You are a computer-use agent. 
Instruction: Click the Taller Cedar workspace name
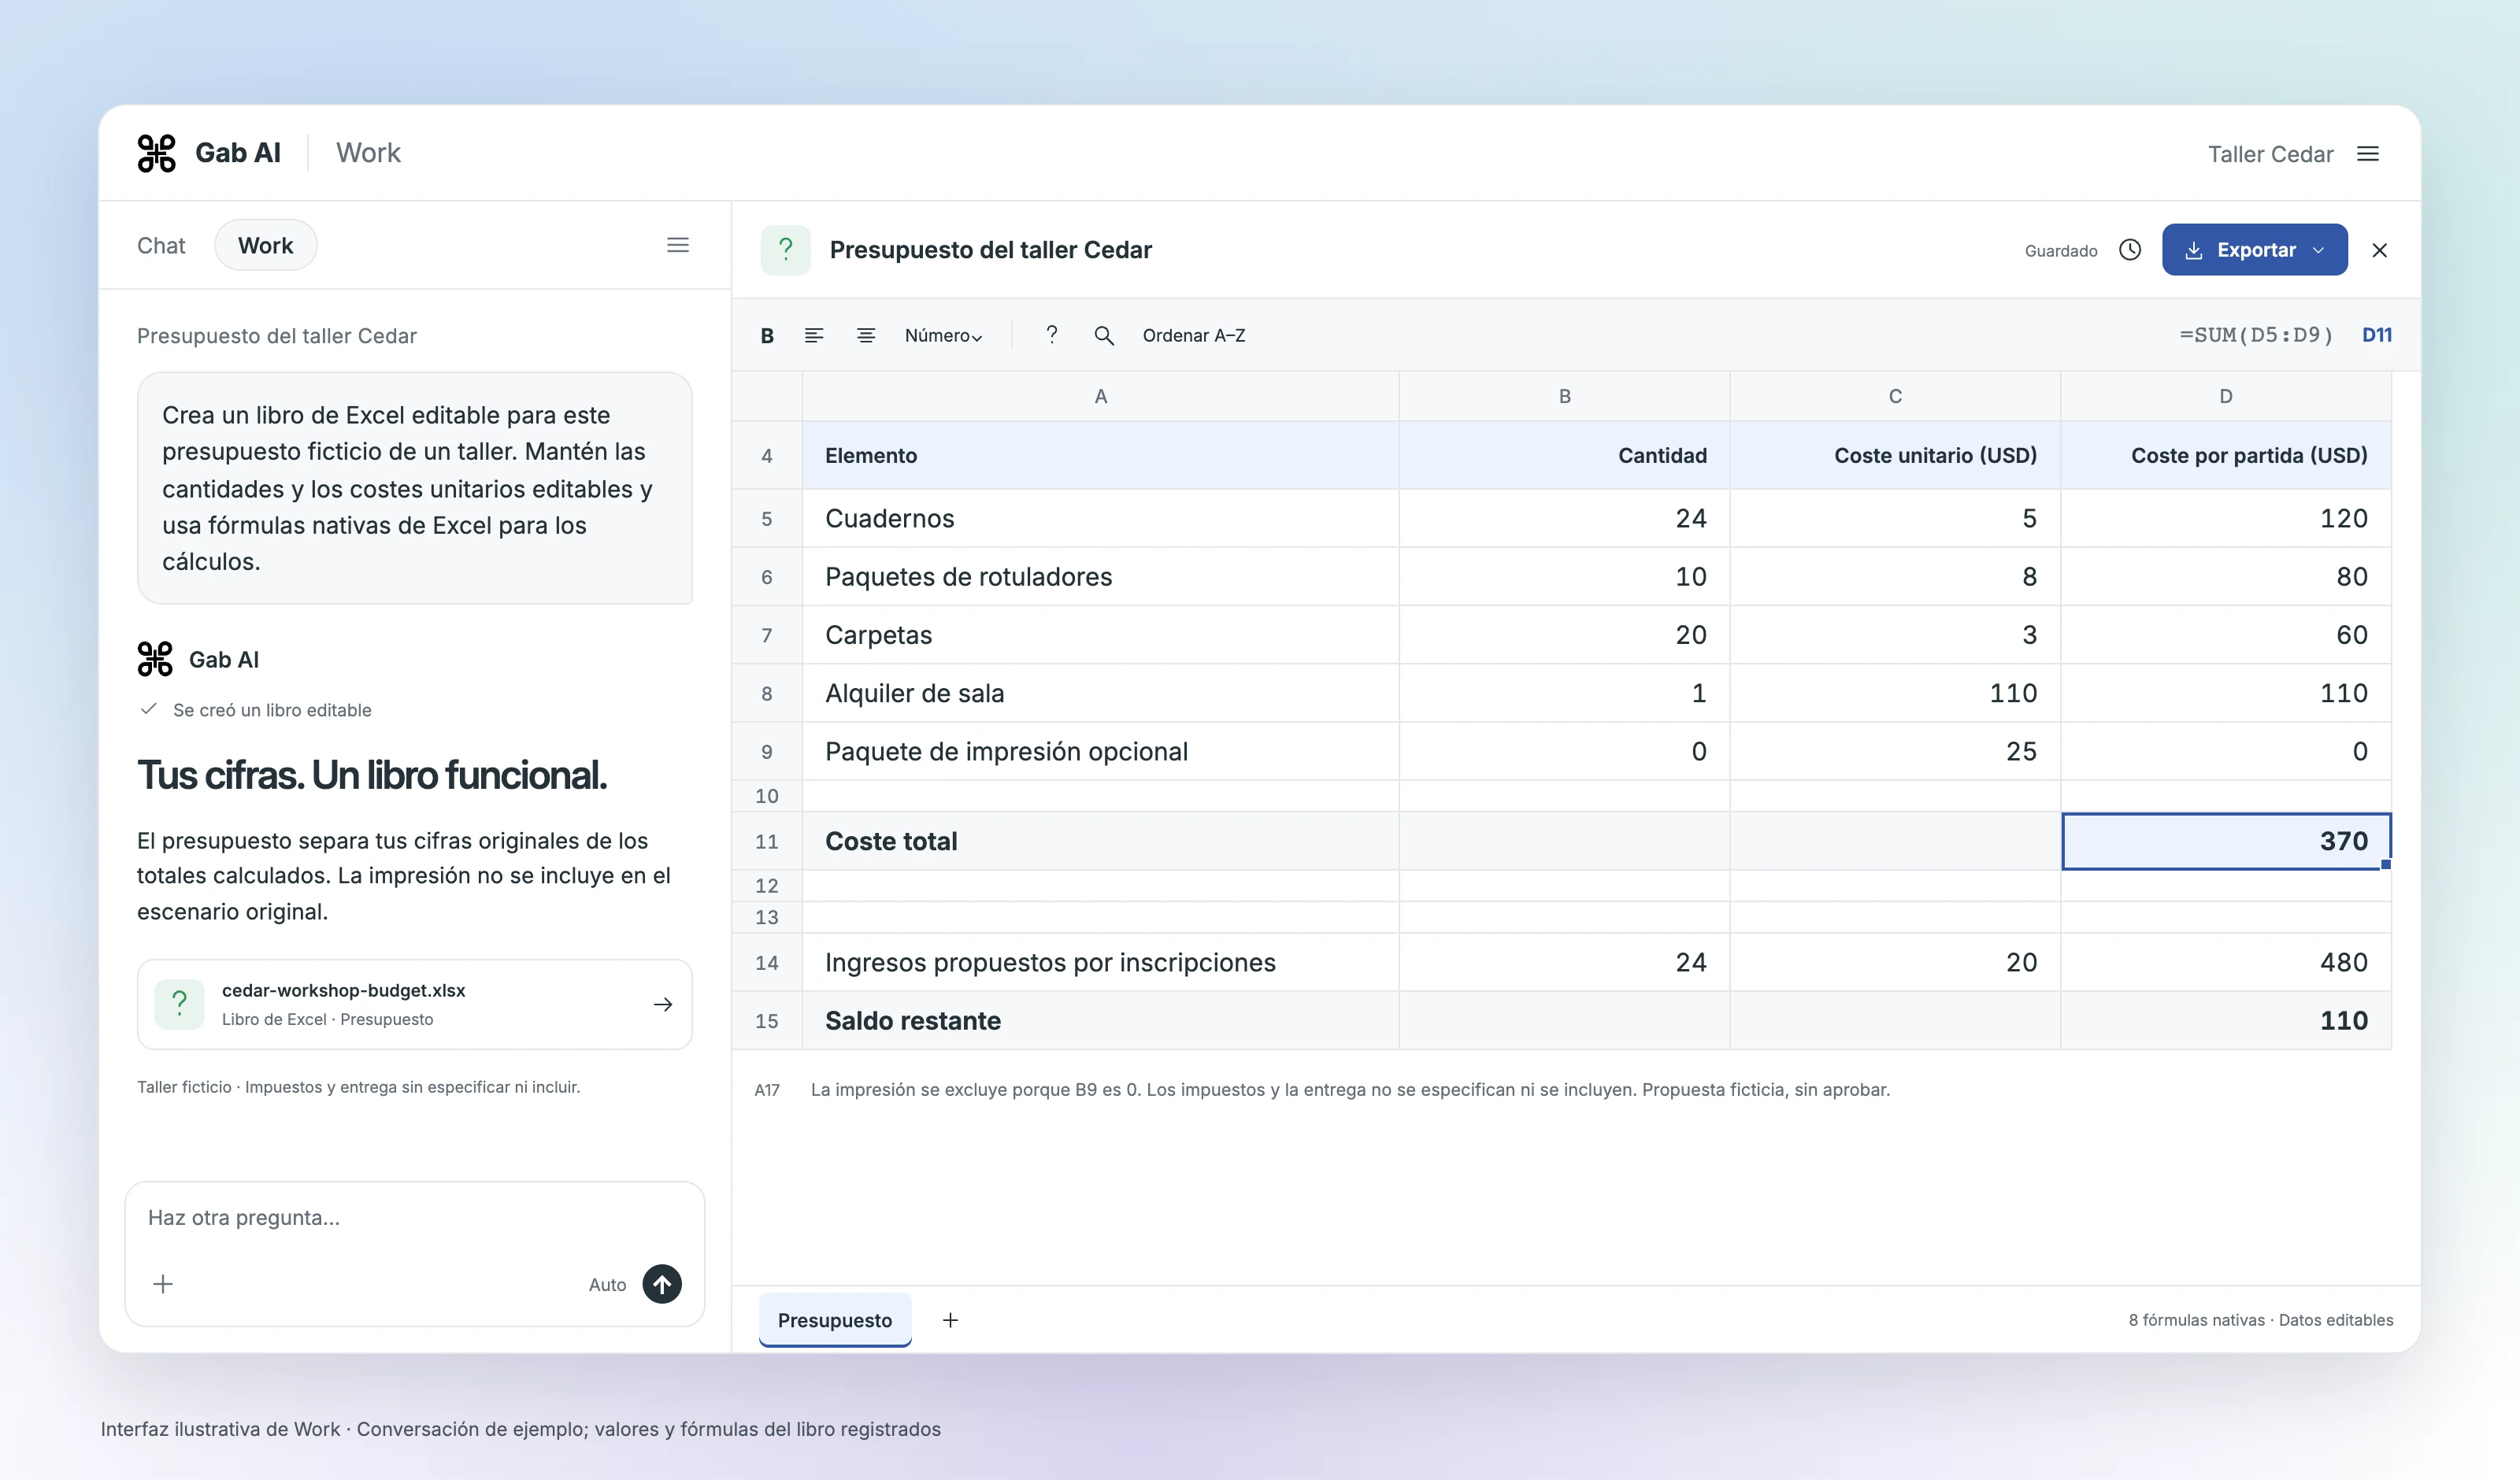(2270, 154)
